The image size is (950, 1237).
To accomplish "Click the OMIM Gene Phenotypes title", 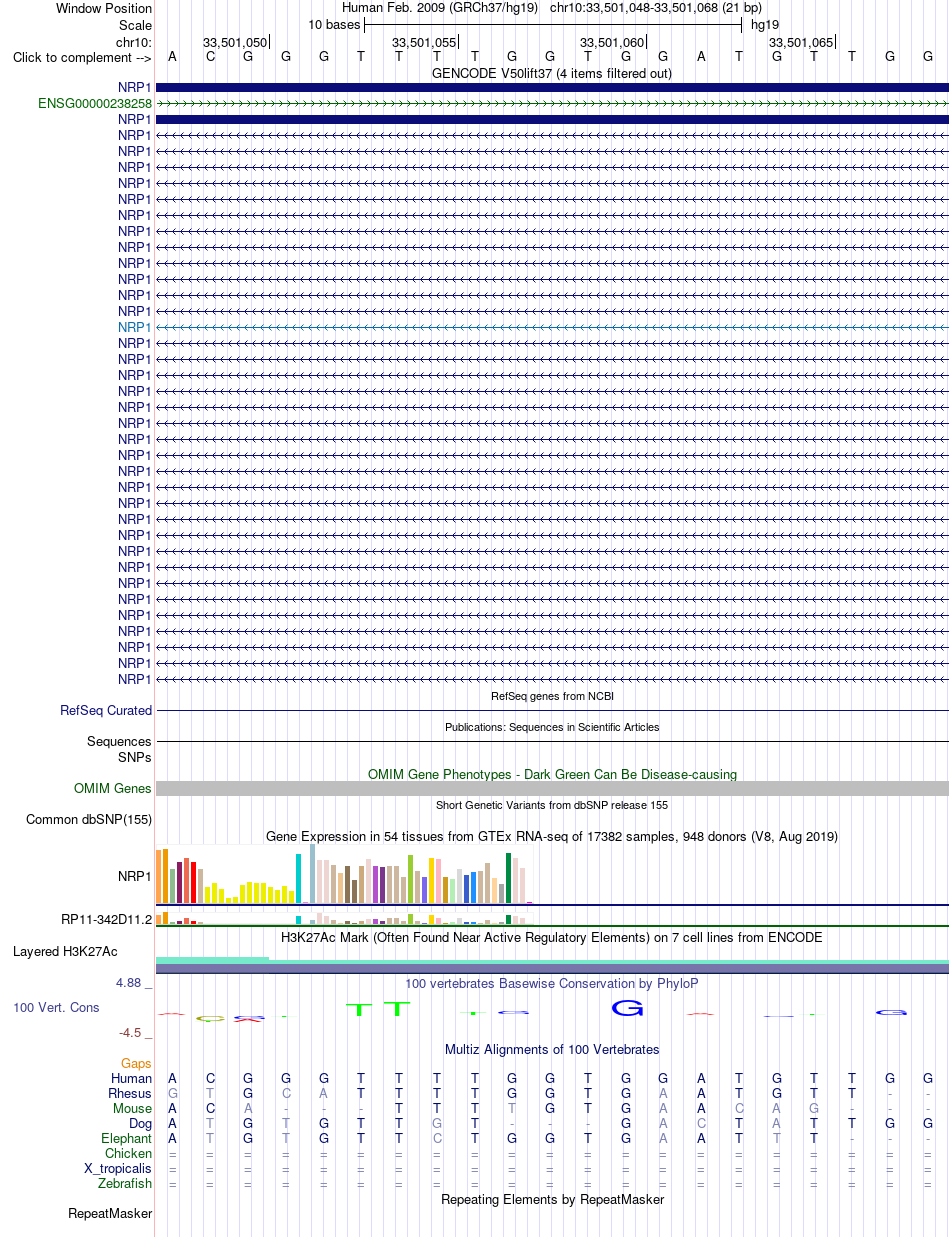I will (x=552, y=774).
